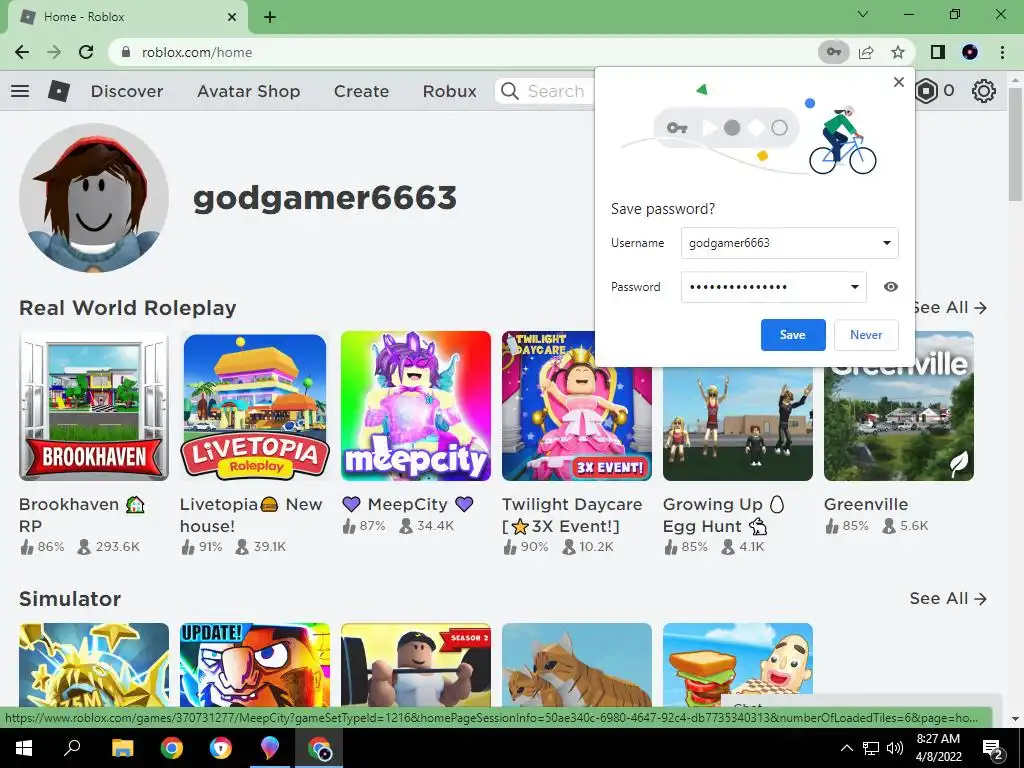Viewport: 1024px width, 768px height.
Task: Open a new browser tab
Action: (x=270, y=17)
